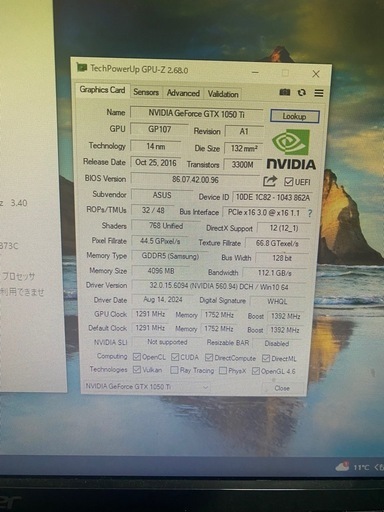Click the Pixel Fillrate 44.5 GPixel/s
The image size is (384, 512).
click(x=160, y=241)
